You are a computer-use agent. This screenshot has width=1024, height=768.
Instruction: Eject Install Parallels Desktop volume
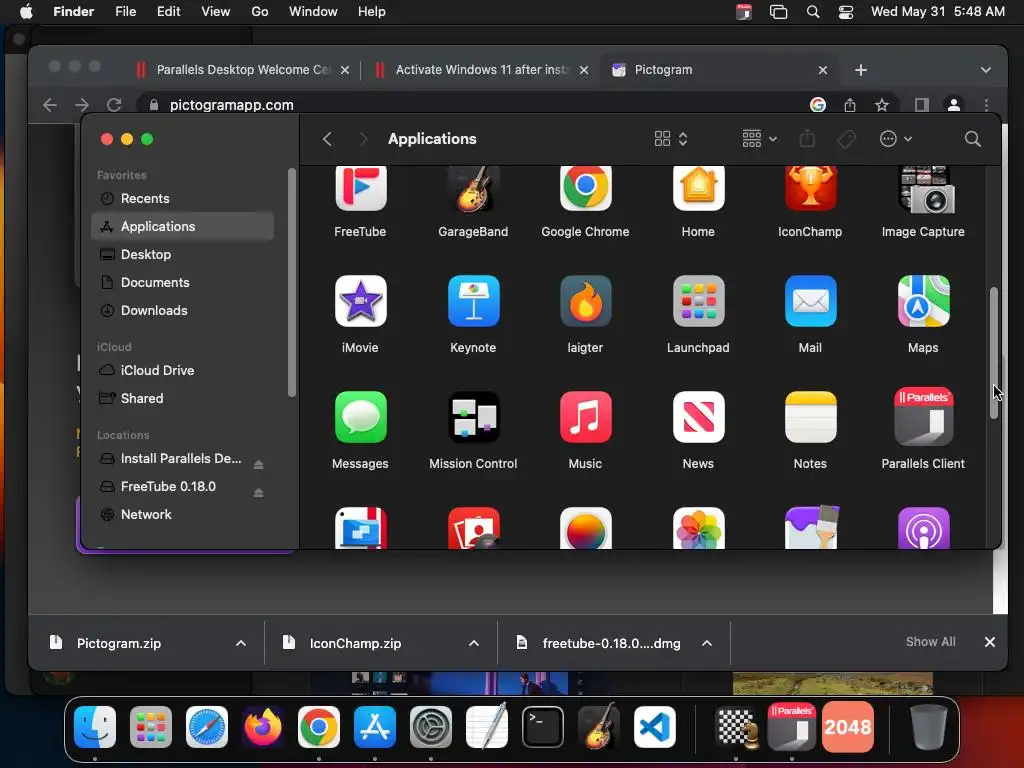(259, 464)
